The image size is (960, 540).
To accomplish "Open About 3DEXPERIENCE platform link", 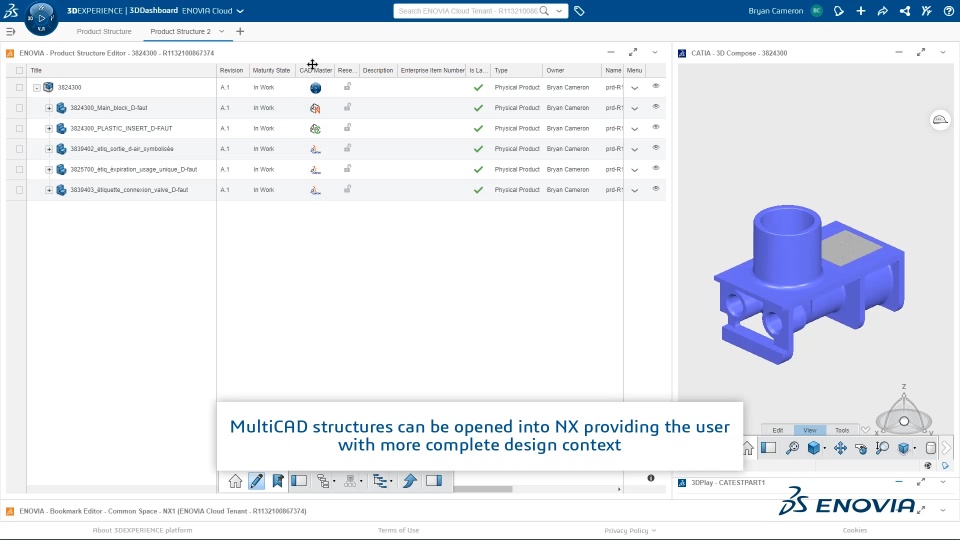I will (x=142, y=530).
